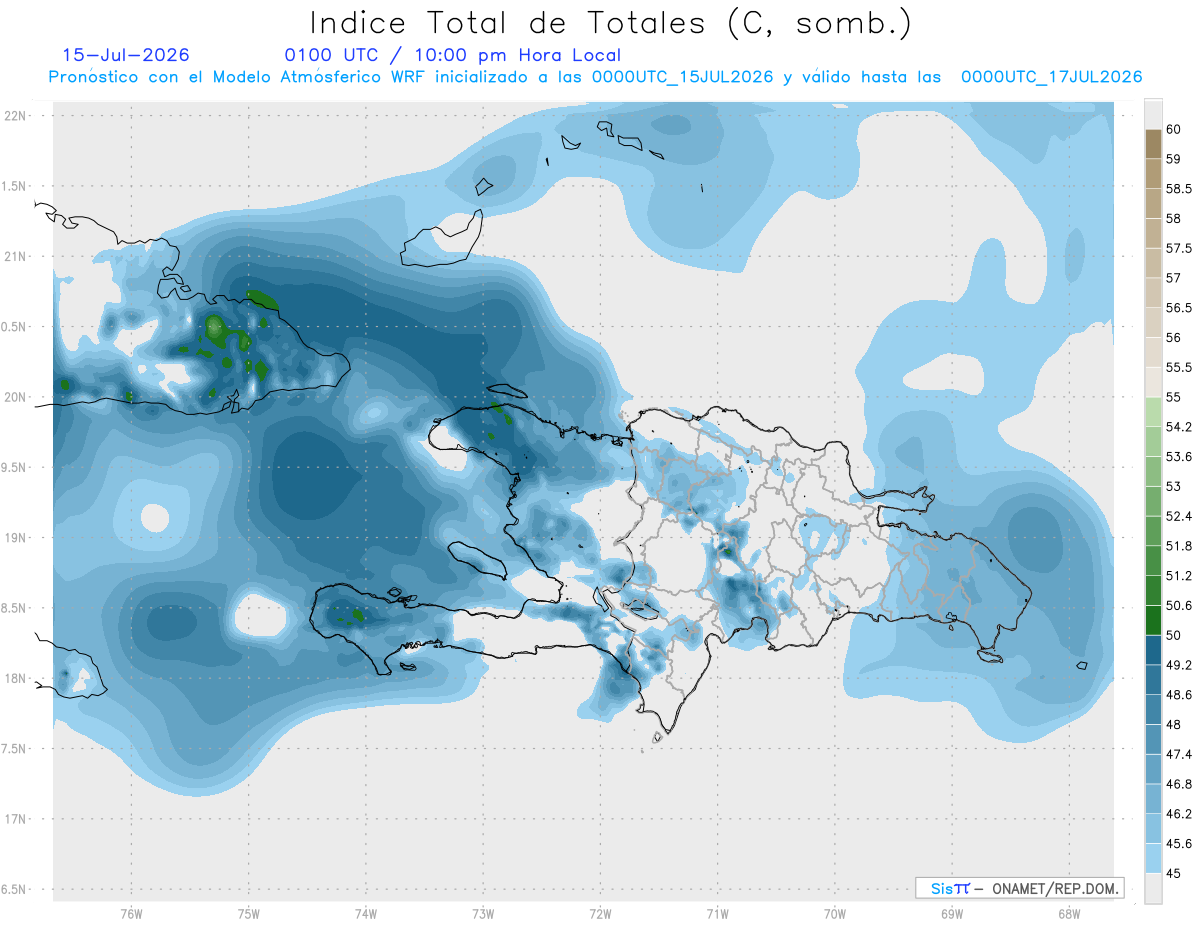The width and height of the screenshot is (1200, 927).
Task: Click the "19N" latitude label
Action: tap(16, 537)
